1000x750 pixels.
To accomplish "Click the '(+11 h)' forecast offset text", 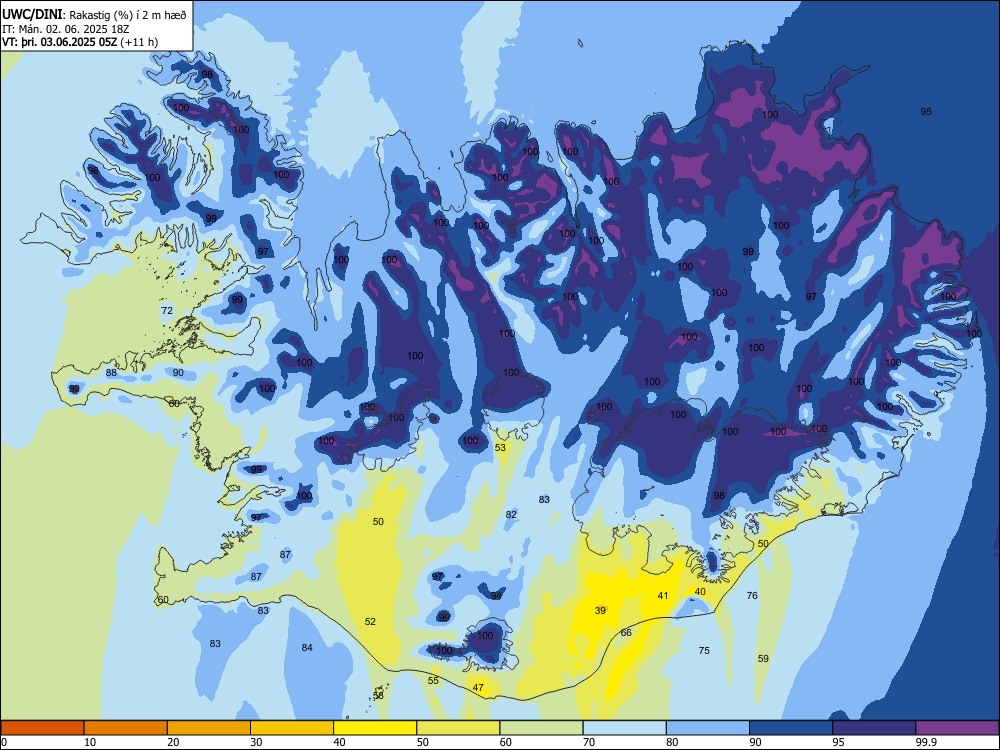I will (x=139, y=42).
